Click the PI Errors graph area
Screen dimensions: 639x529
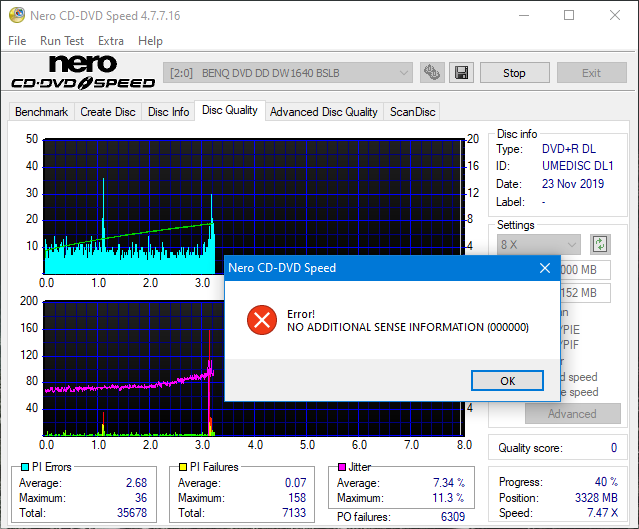[254, 206]
